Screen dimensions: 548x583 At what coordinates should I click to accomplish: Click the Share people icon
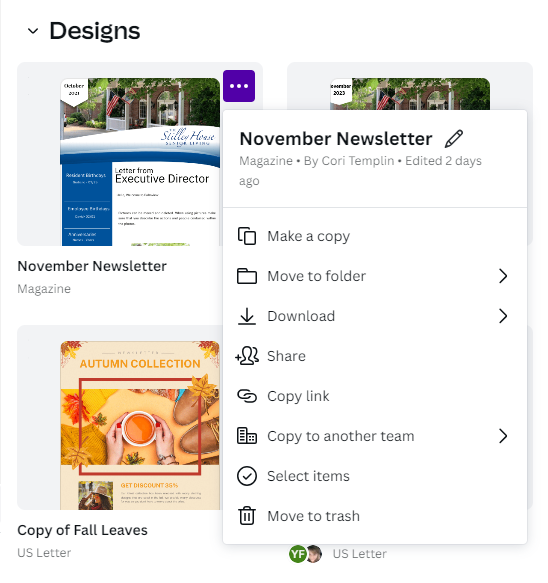tap(247, 356)
